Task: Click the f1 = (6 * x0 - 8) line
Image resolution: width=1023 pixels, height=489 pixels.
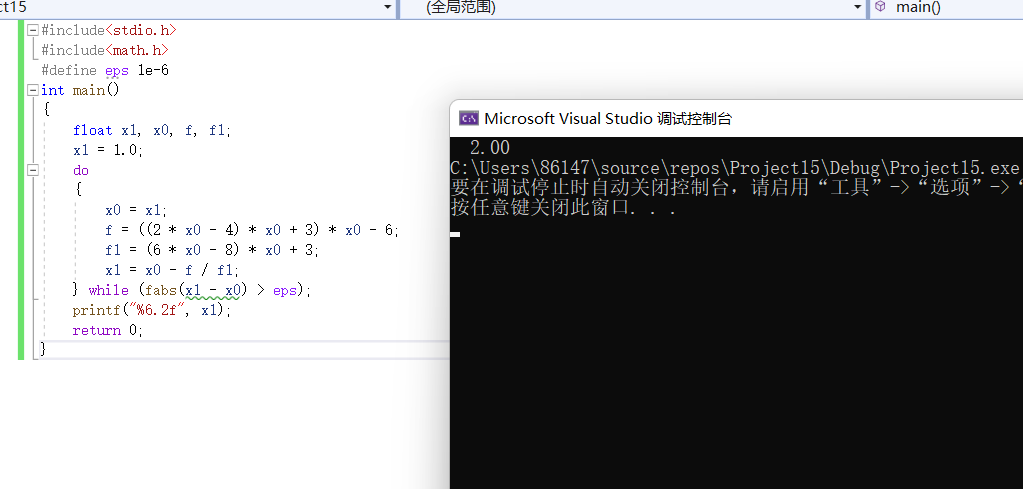Action: click(212, 250)
